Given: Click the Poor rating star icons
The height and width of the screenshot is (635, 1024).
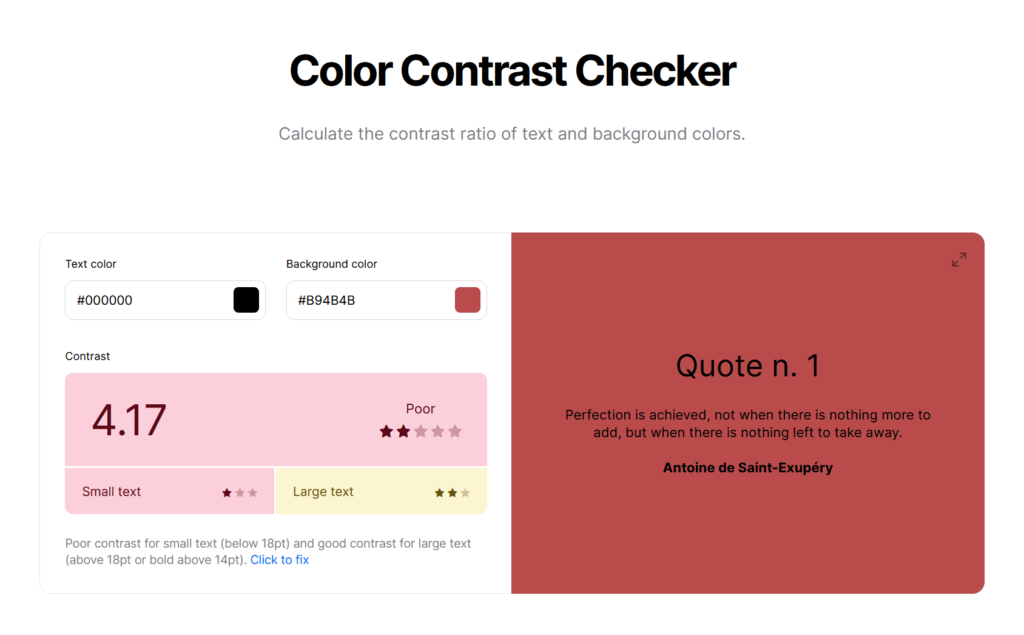Looking at the screenshot, I should click(420, 432).
